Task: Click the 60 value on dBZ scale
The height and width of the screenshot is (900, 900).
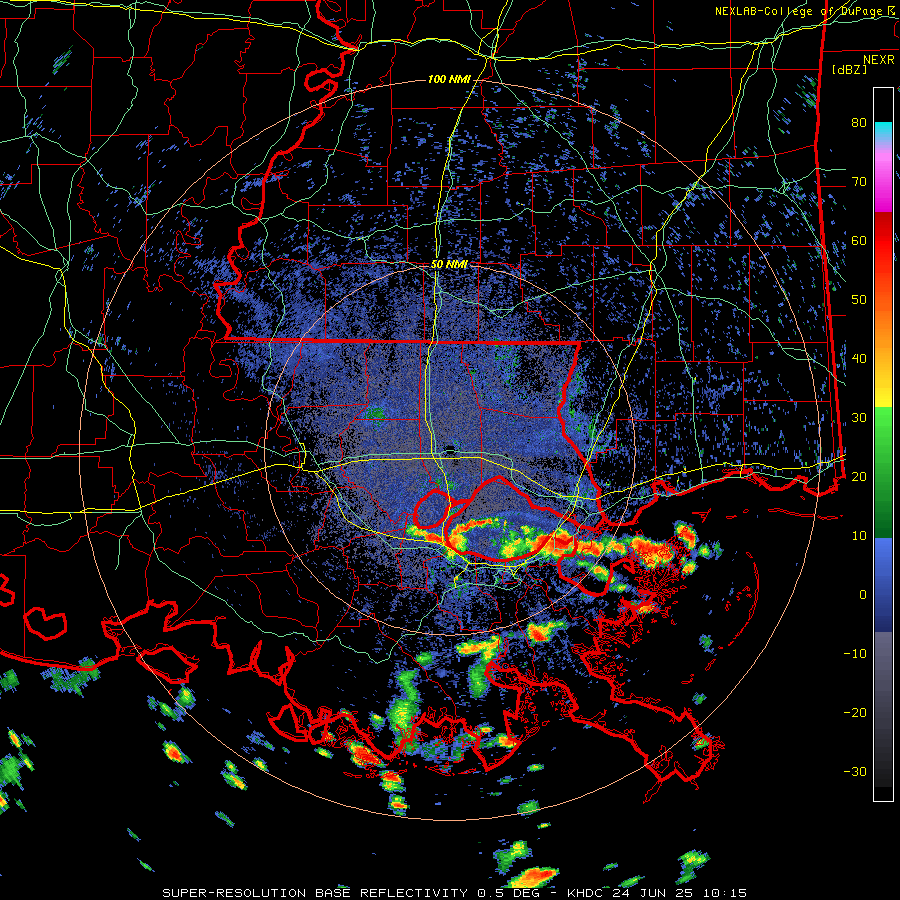Action: [x=859, y=240]
